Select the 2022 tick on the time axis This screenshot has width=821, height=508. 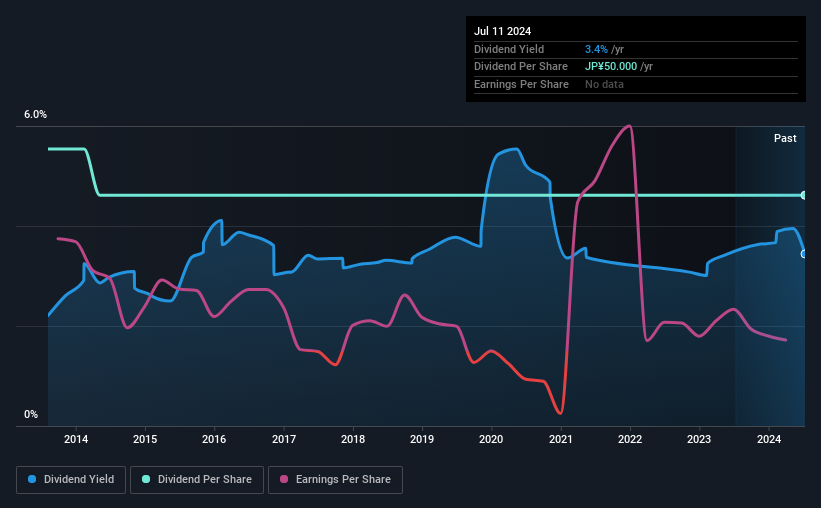coord(630,439)
